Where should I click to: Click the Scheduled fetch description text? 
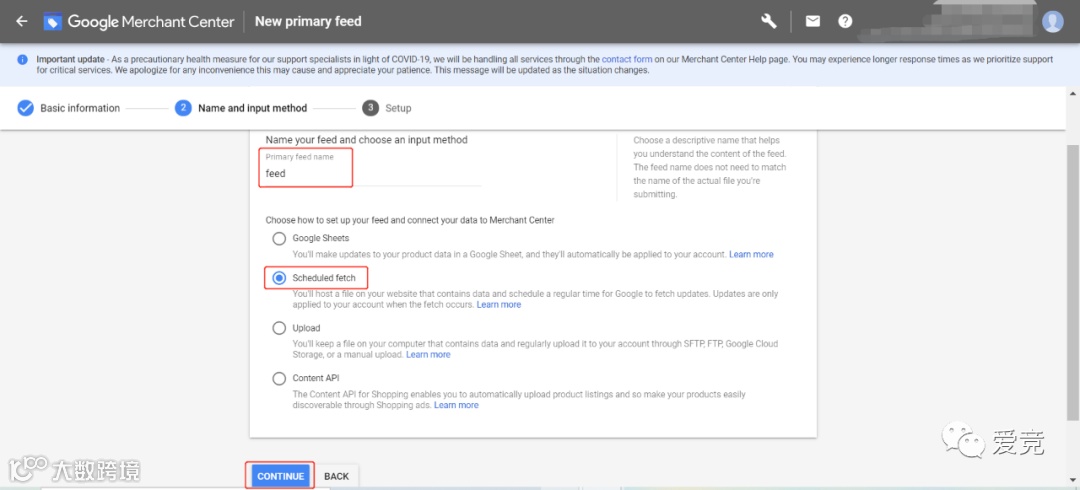pyautogui.click(x=535, y=299)
